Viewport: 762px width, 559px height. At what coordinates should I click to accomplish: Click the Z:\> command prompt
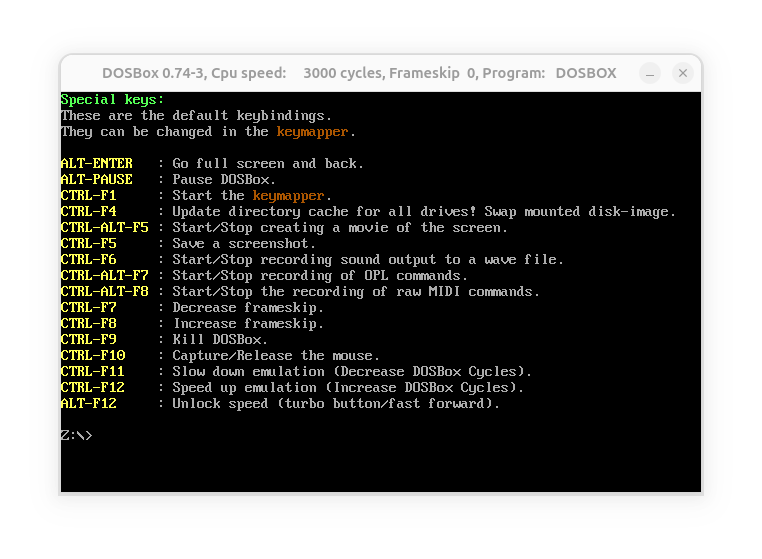point(76,435)
